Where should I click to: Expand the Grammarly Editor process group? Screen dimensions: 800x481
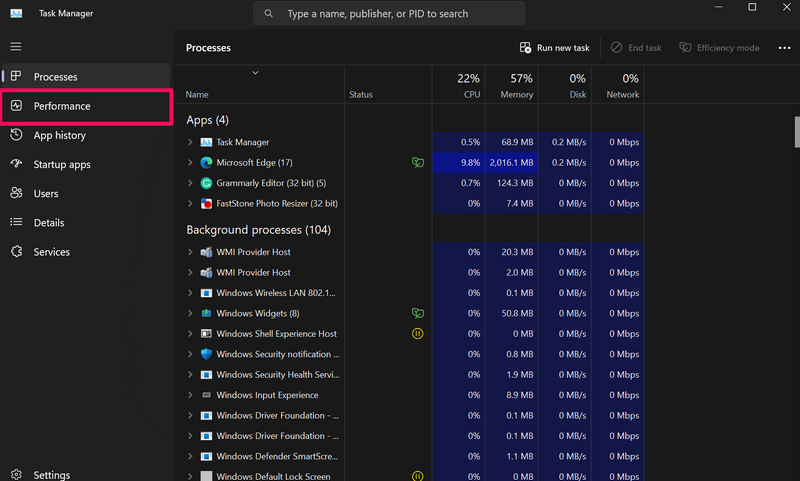(190, 183)
